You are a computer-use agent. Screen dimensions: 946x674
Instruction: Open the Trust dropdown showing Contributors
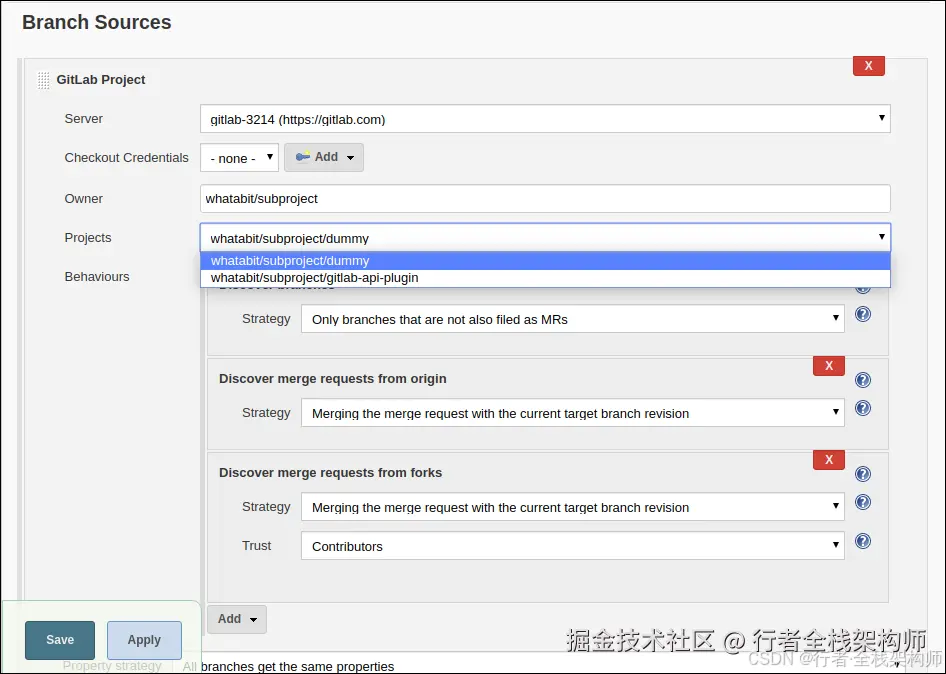coord(573,545)
